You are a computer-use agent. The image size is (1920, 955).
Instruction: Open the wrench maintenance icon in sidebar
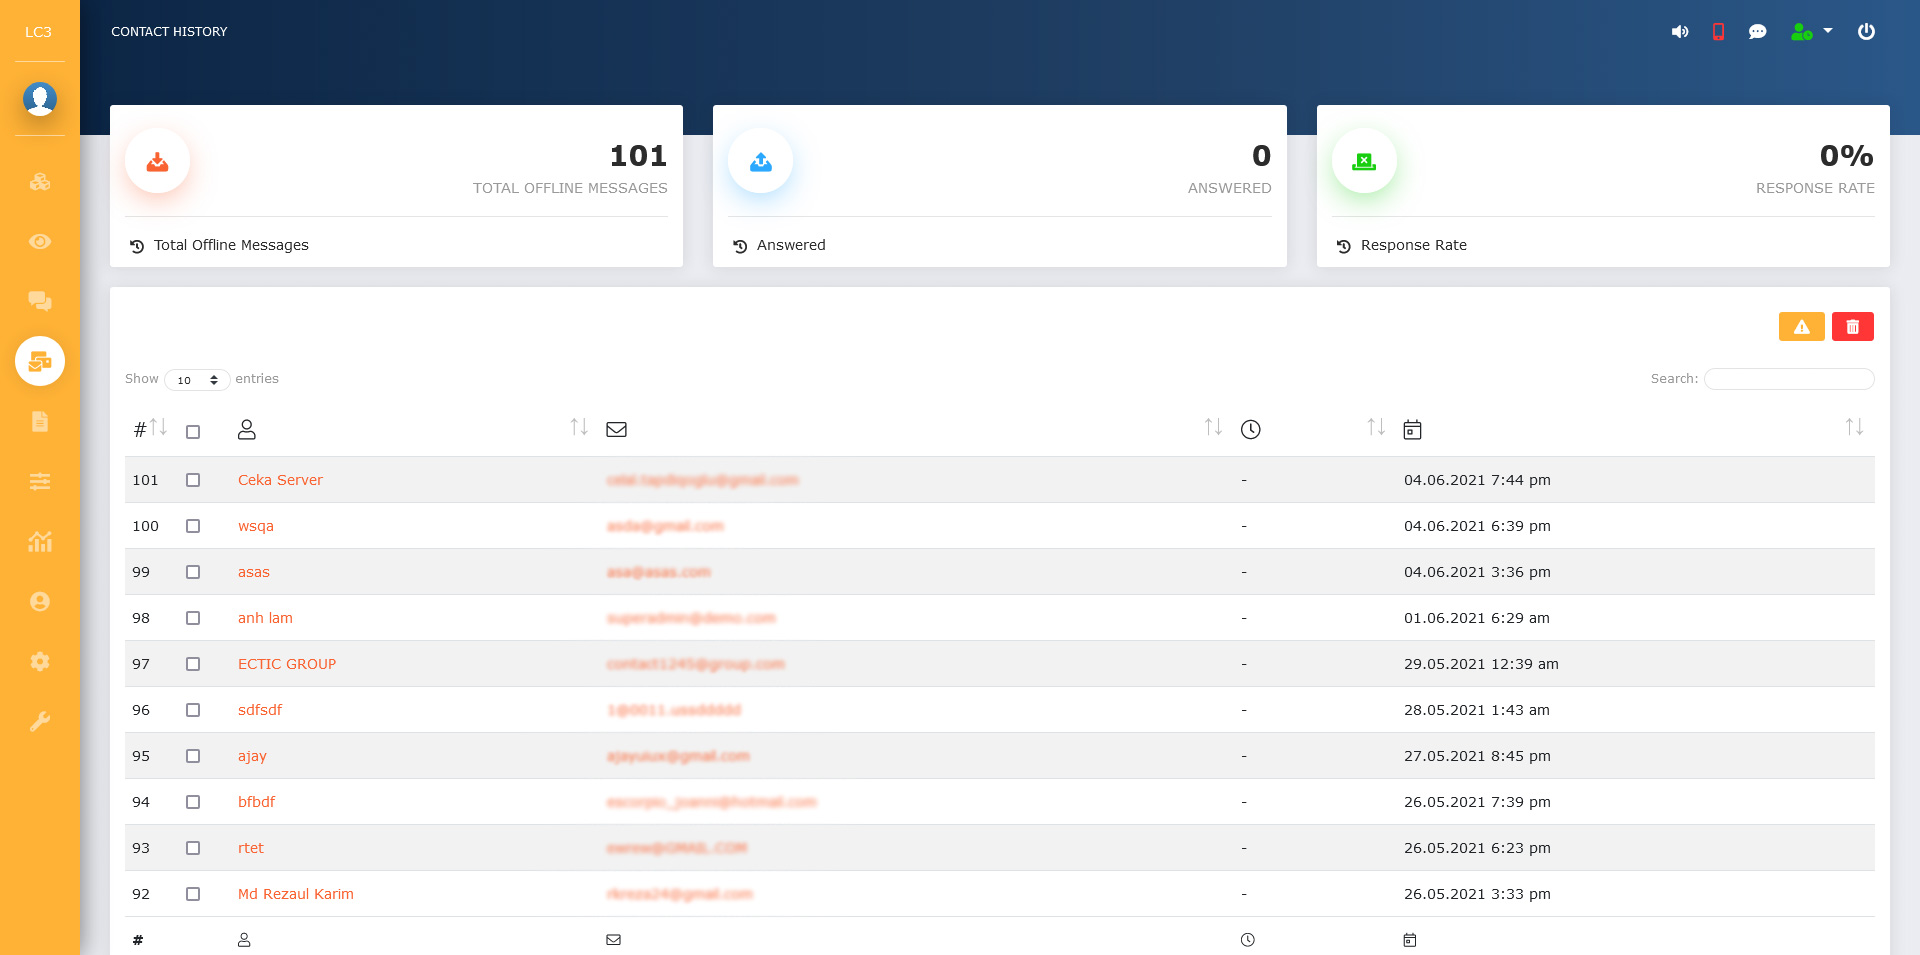(x=40, y=722)
